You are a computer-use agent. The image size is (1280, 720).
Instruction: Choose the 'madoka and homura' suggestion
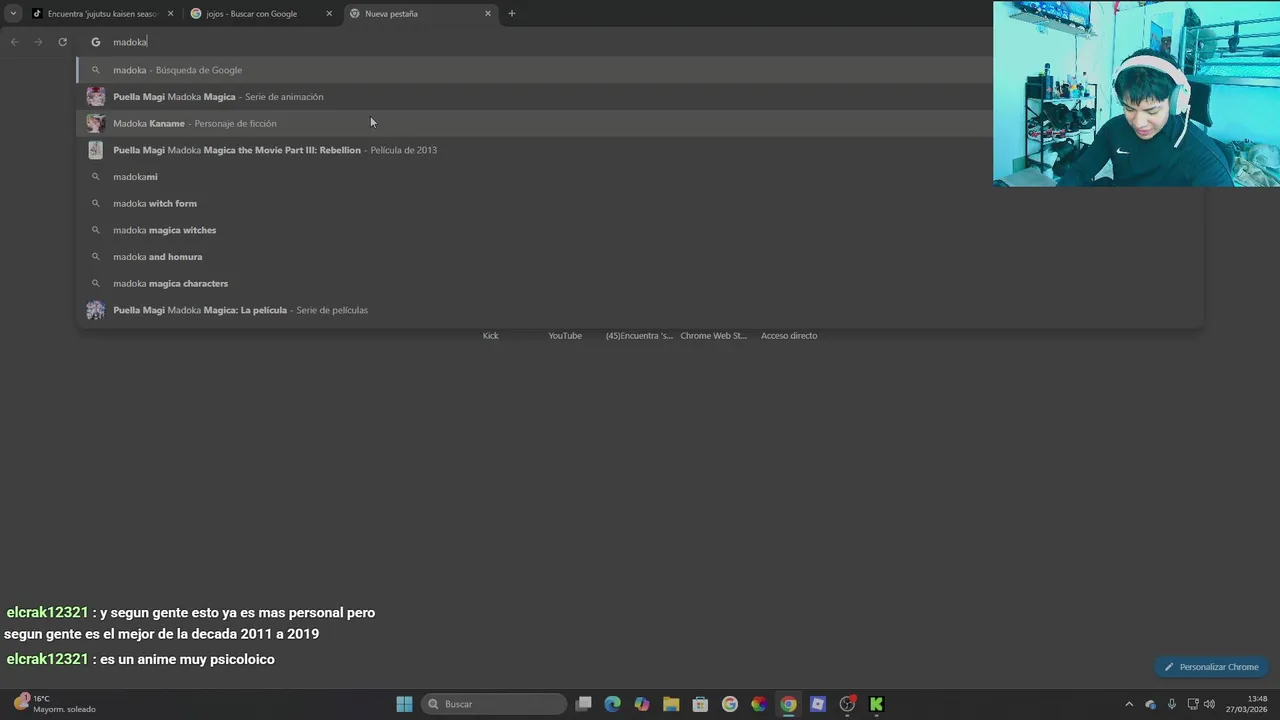point(640,257)
